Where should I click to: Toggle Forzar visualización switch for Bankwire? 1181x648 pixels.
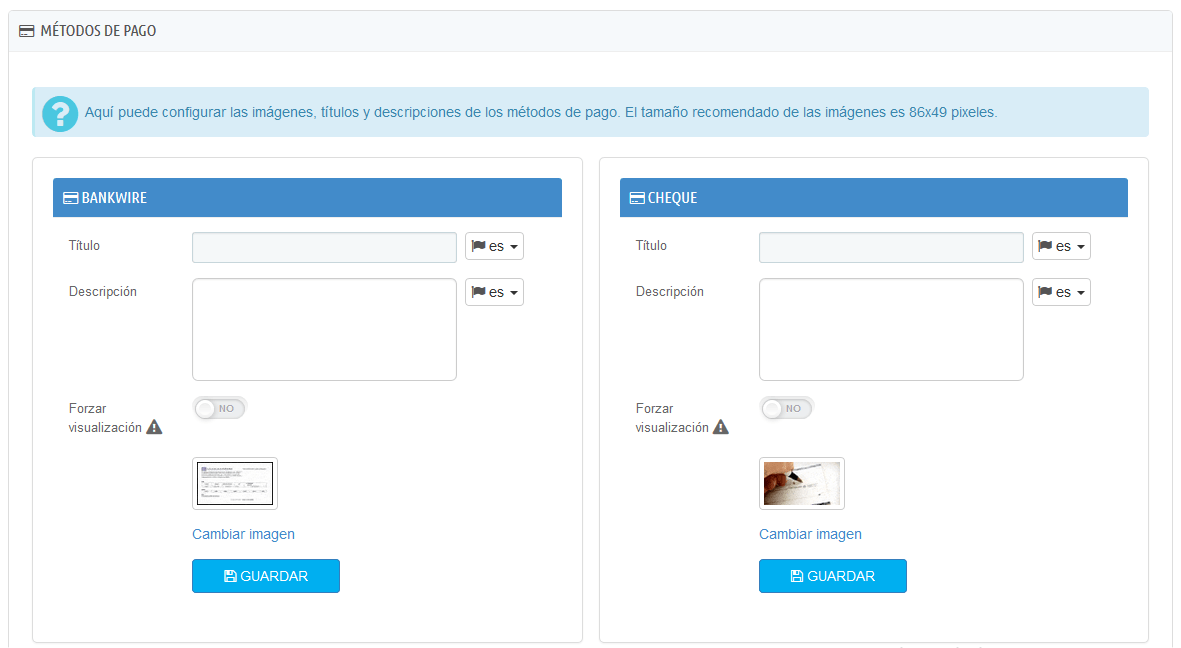pos(219,408)
